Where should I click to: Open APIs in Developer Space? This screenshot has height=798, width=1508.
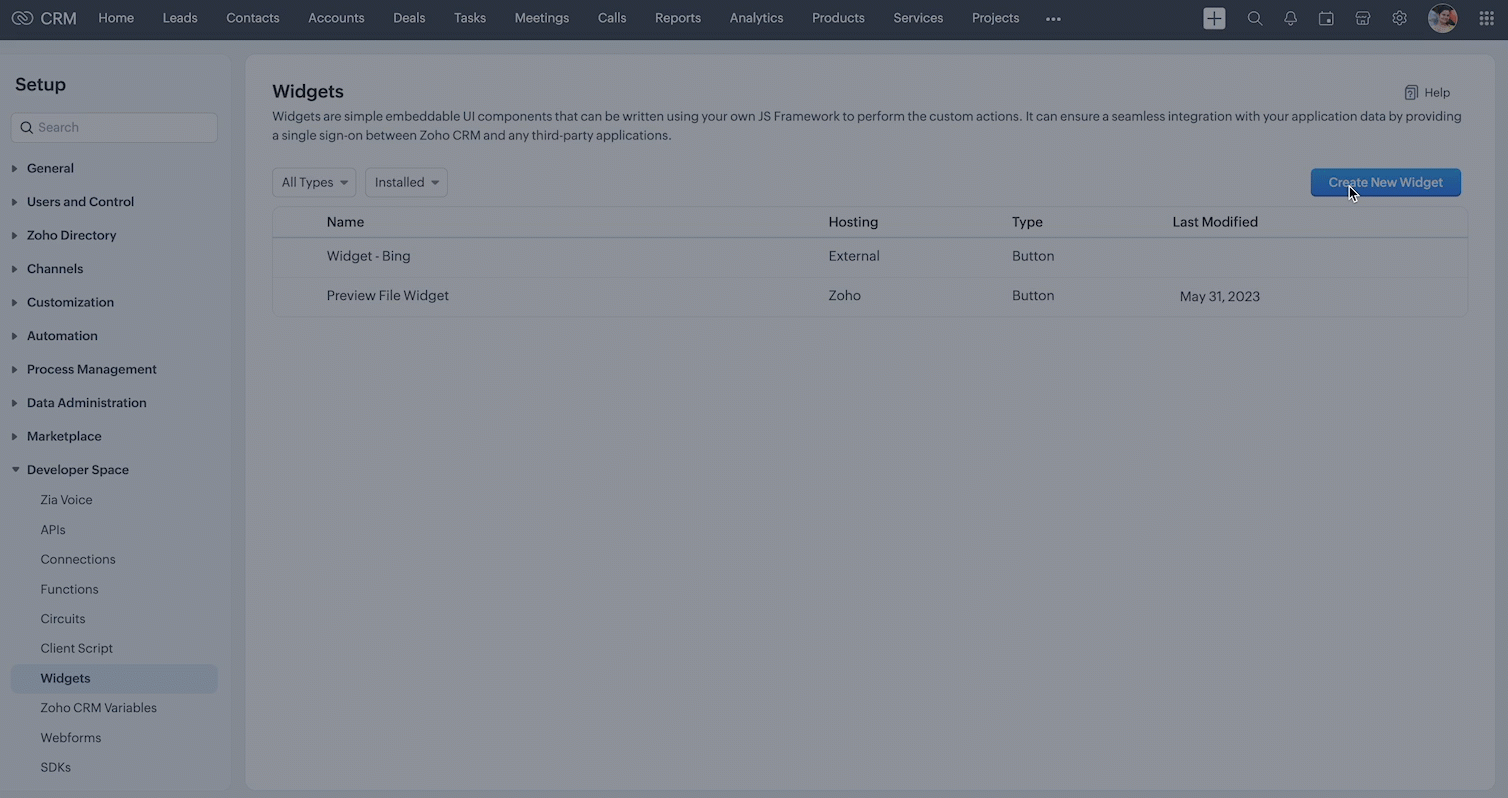pos(53,530)
